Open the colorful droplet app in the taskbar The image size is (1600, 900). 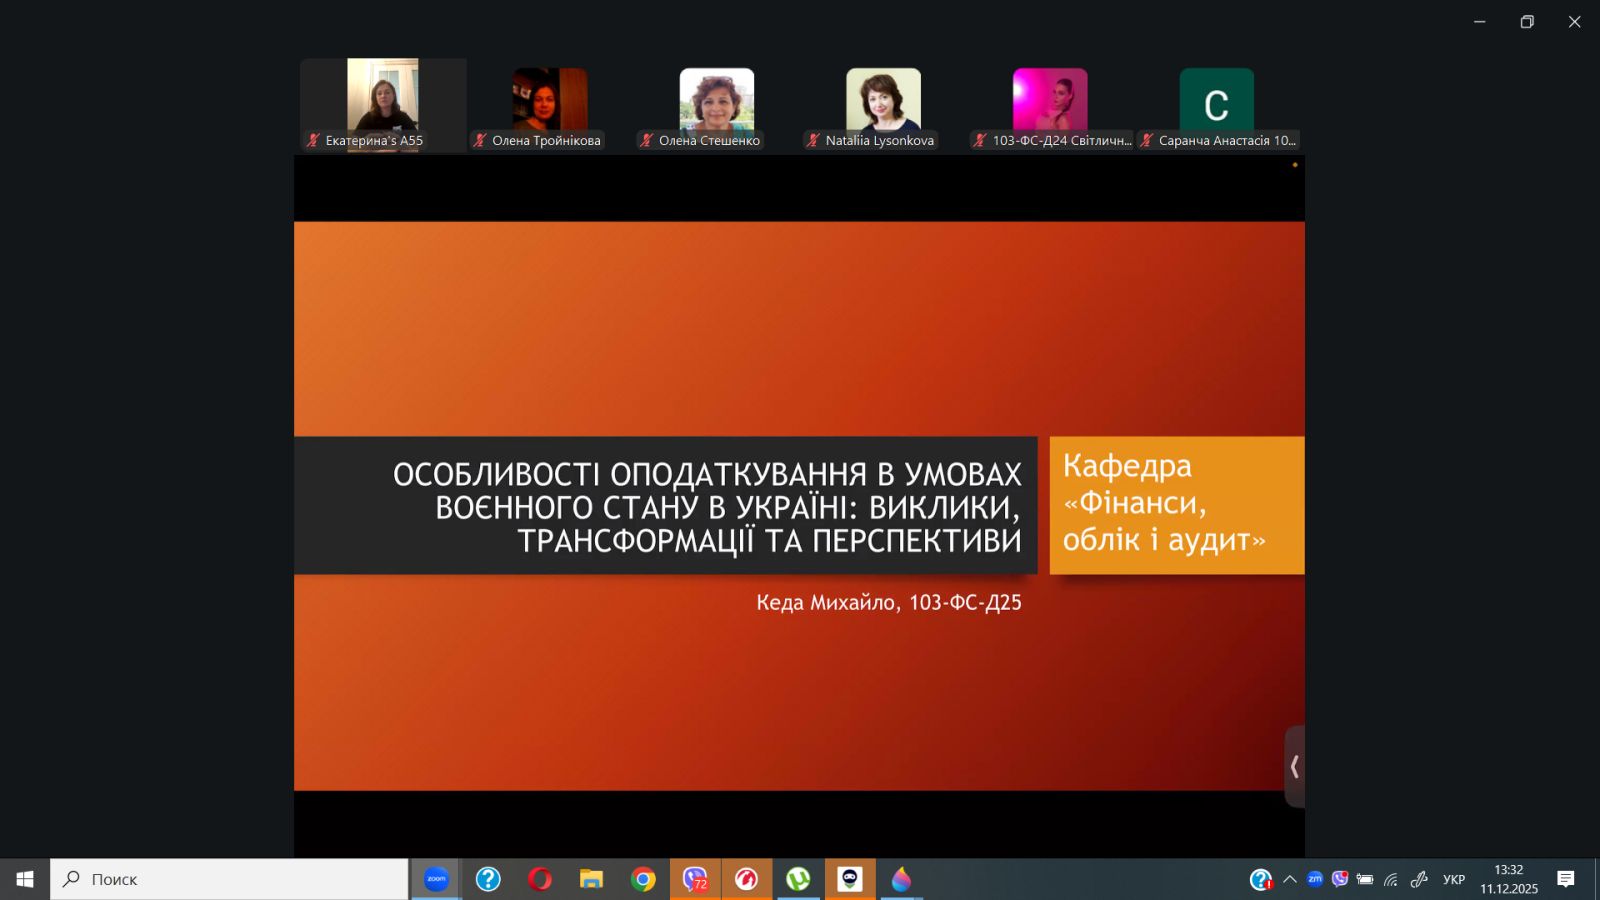(901, 879)
